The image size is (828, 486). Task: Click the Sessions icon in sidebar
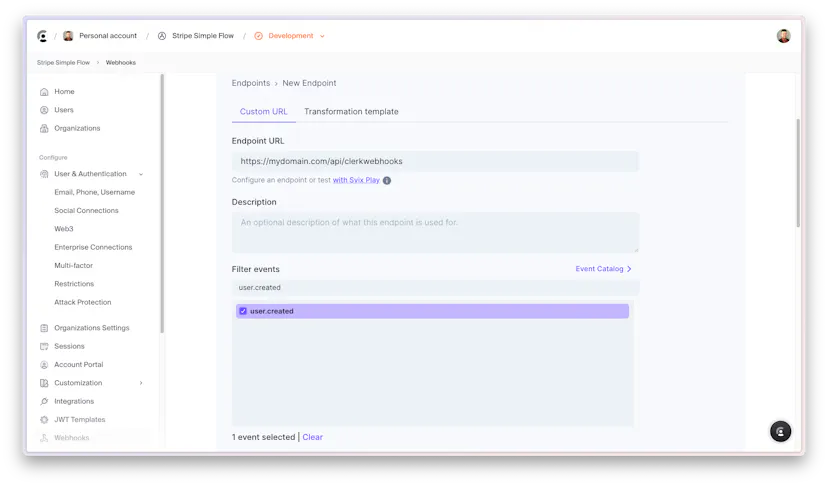[44, 347]
